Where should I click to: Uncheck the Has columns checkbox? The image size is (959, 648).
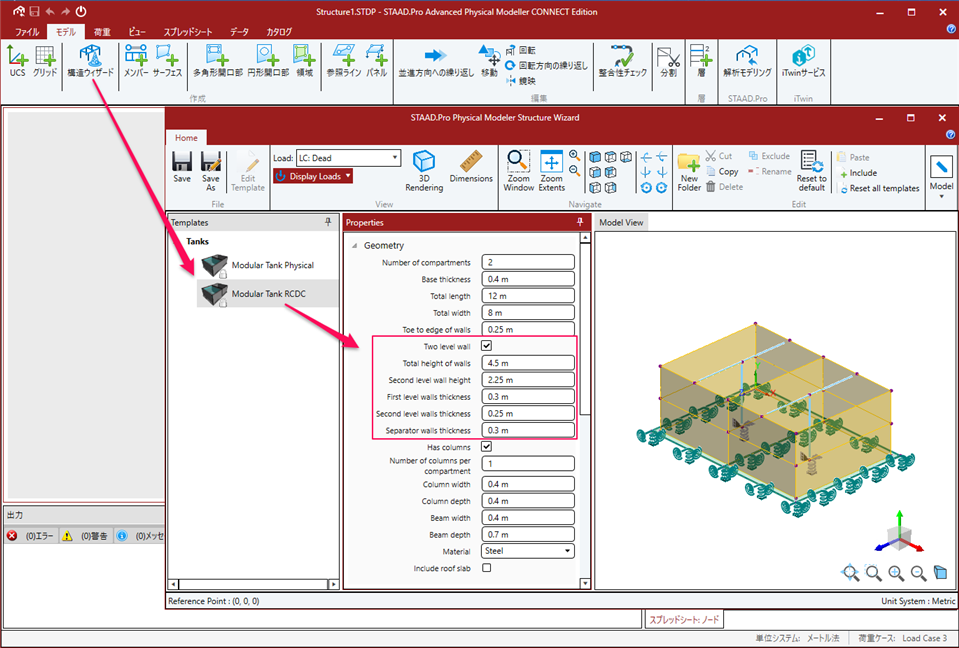click(x=486, y=447)
